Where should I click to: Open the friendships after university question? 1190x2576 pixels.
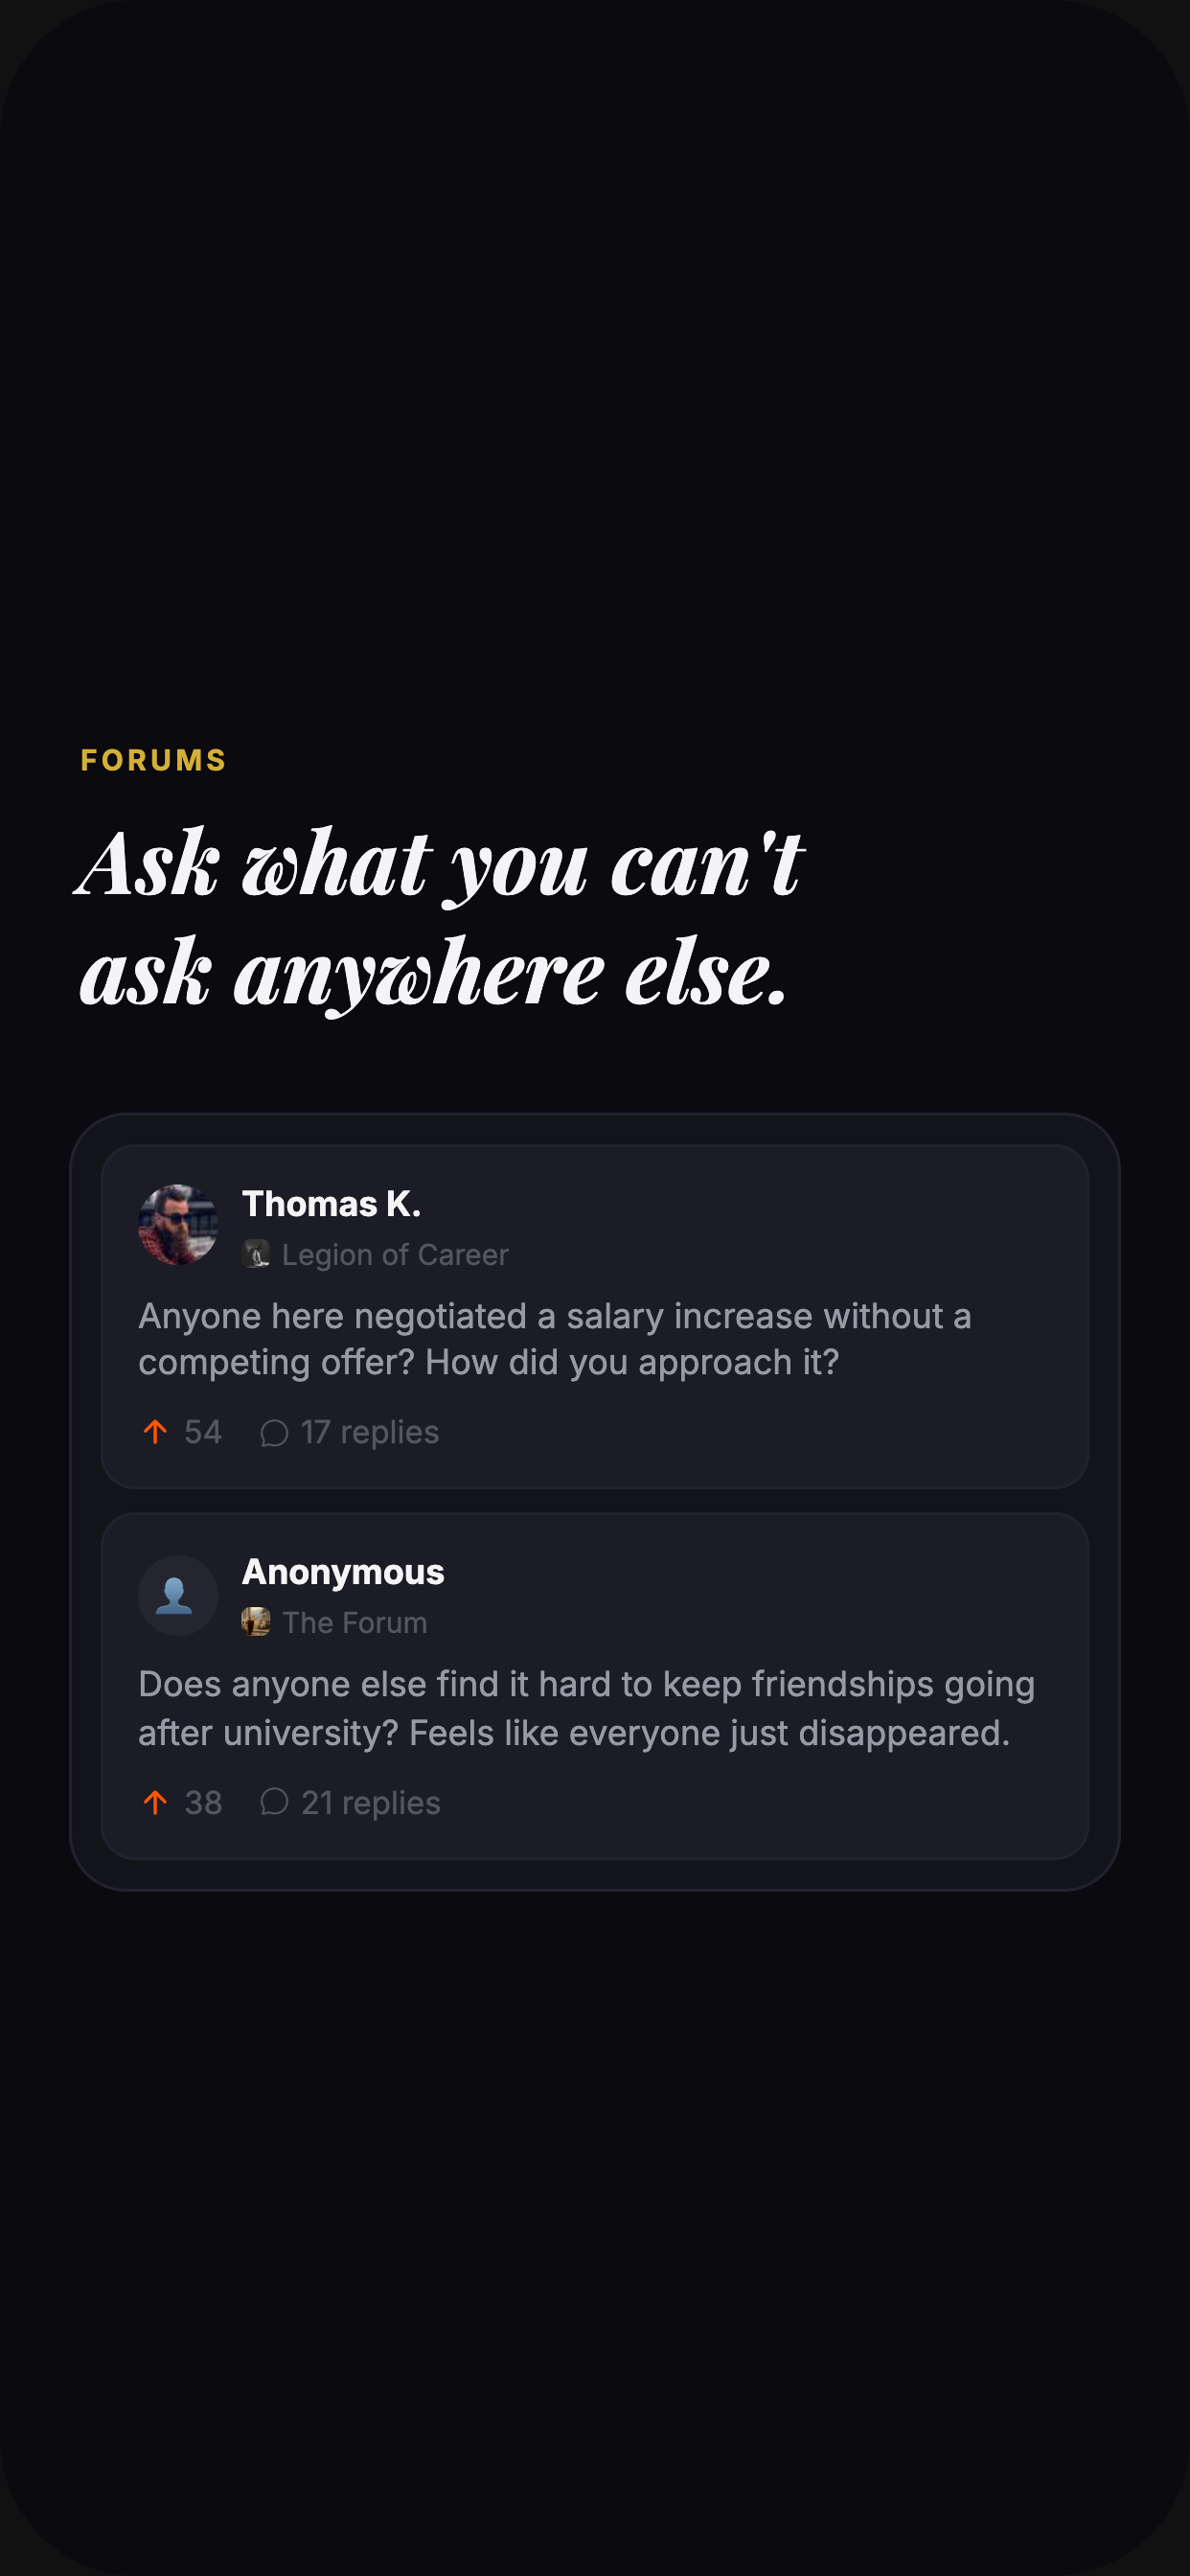point(586,1708)
